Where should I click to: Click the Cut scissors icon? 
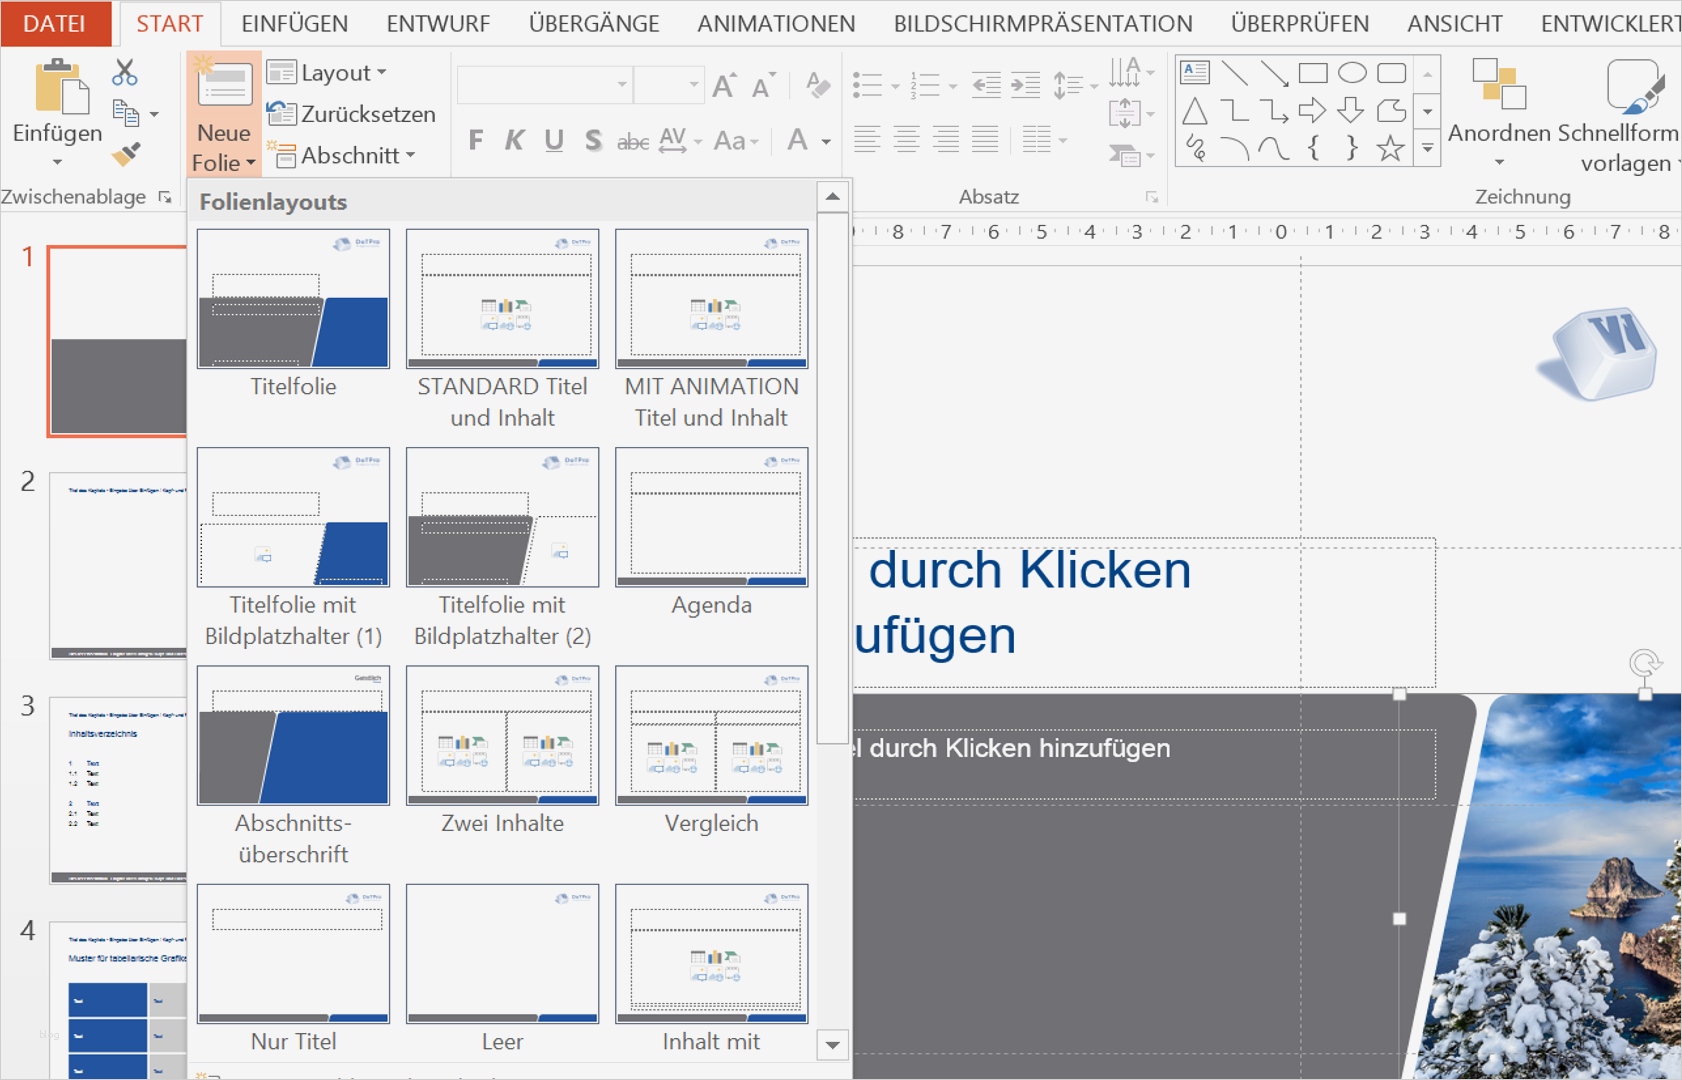coord(123,72)
